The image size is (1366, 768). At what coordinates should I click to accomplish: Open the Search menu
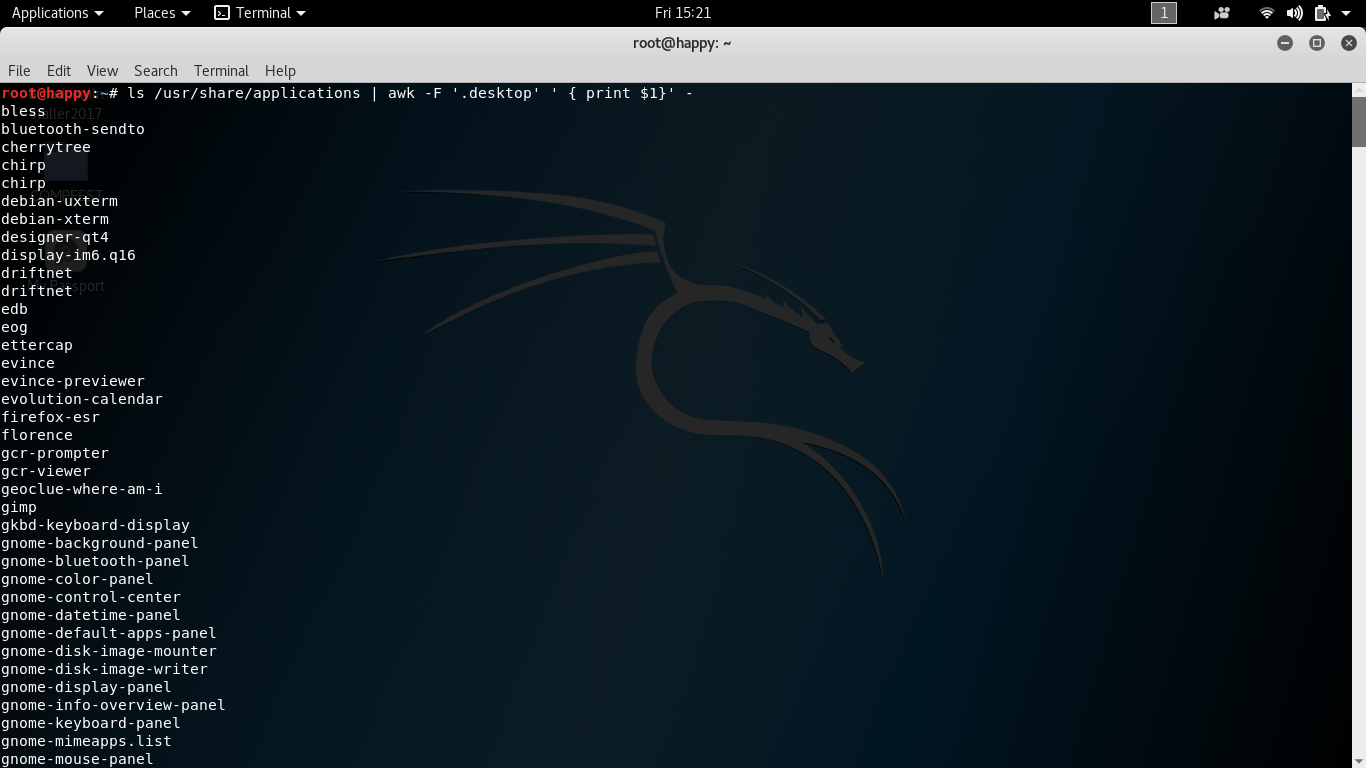tap(156, 71)
